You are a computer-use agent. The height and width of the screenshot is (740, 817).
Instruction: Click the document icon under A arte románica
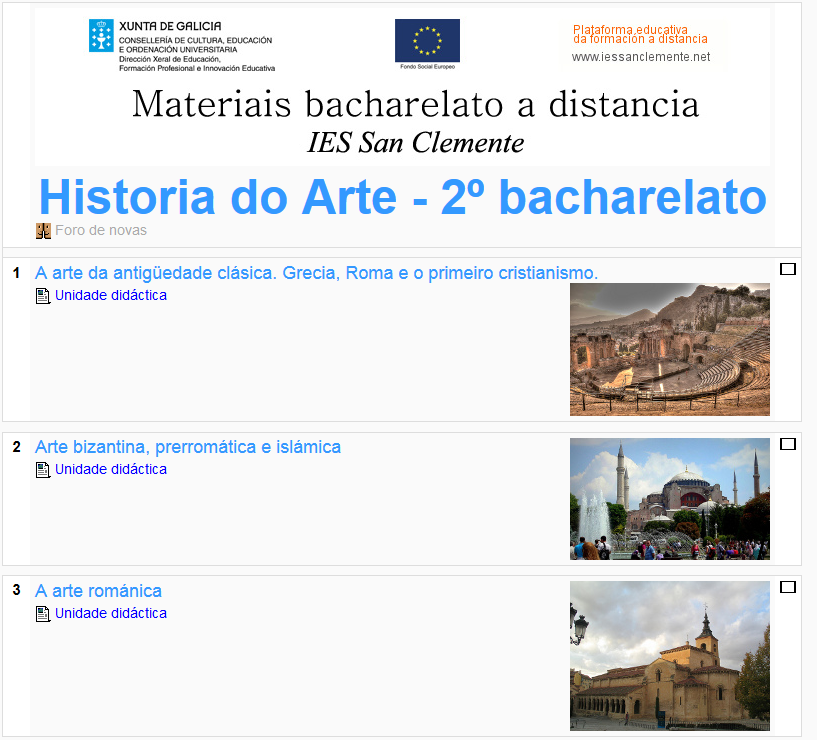pyautogui.click(x=42, y=613)
